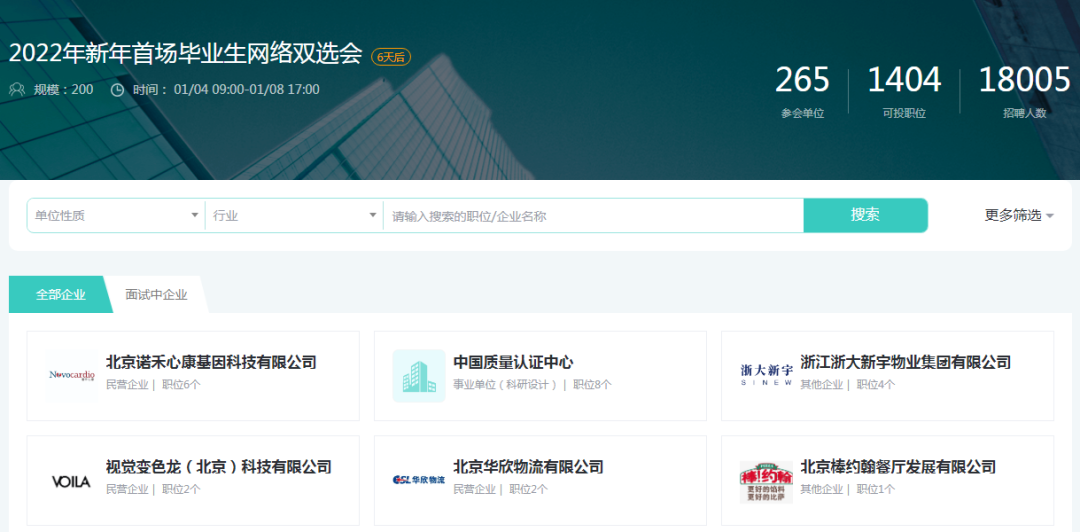Click the 2022年新年首场毕业生网络双选会 title
Viewport: 1080px width, 532px height.
click(x=185, y=54)
